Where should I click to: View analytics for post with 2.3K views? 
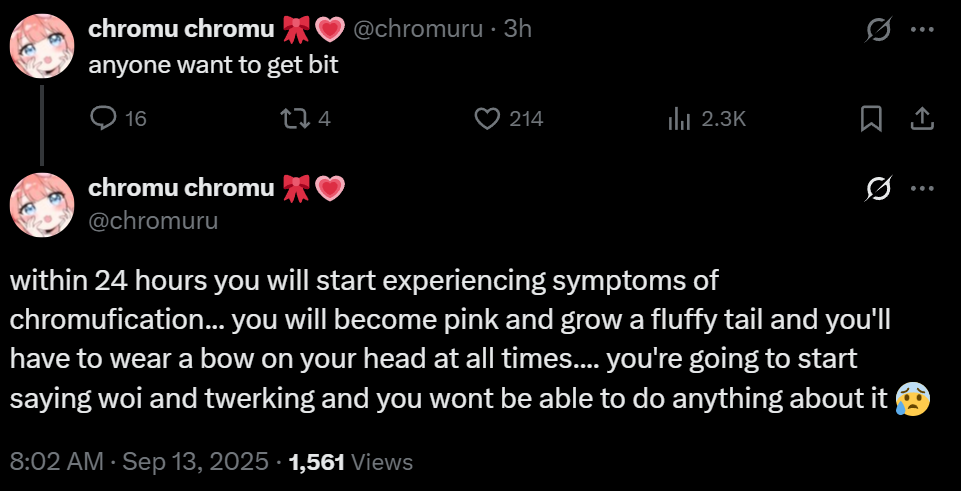click(x=680, y=119)
